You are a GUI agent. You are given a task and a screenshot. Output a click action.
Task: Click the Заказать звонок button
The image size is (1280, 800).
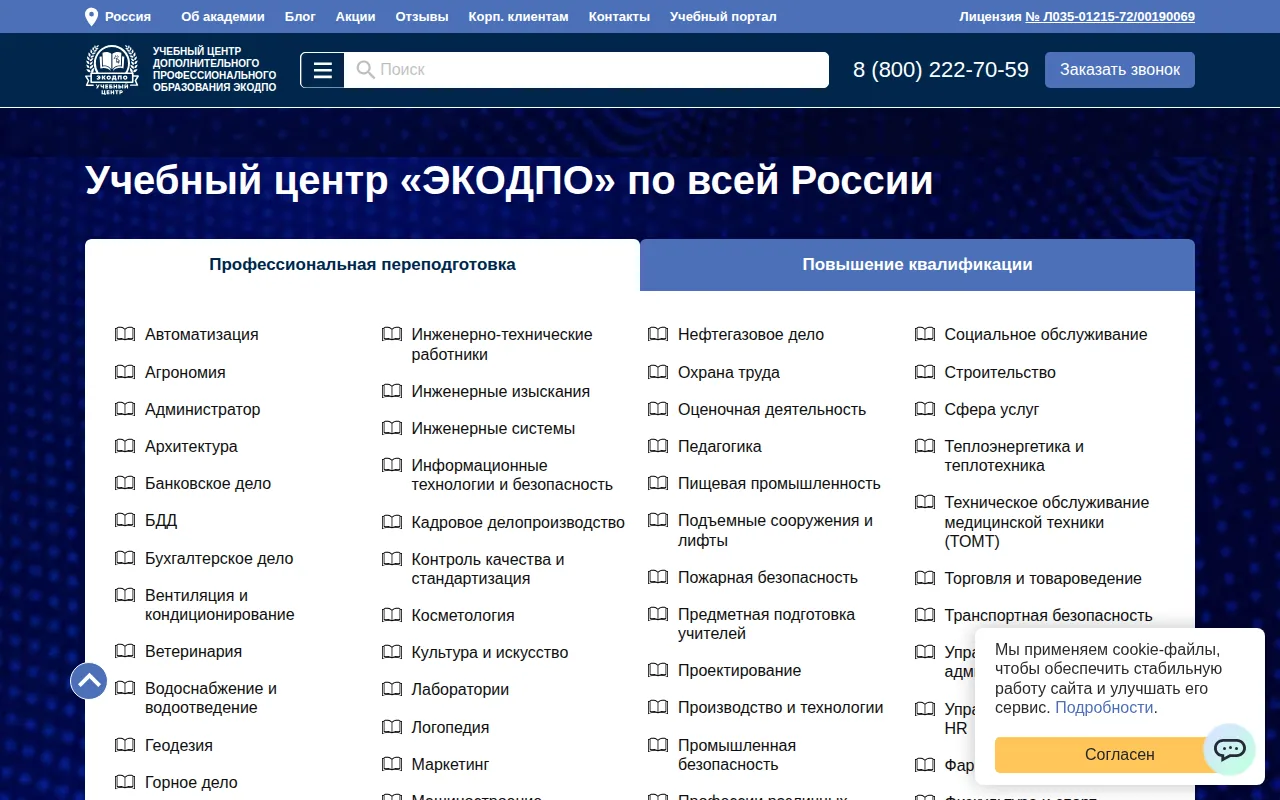[x=1120, y=70]
